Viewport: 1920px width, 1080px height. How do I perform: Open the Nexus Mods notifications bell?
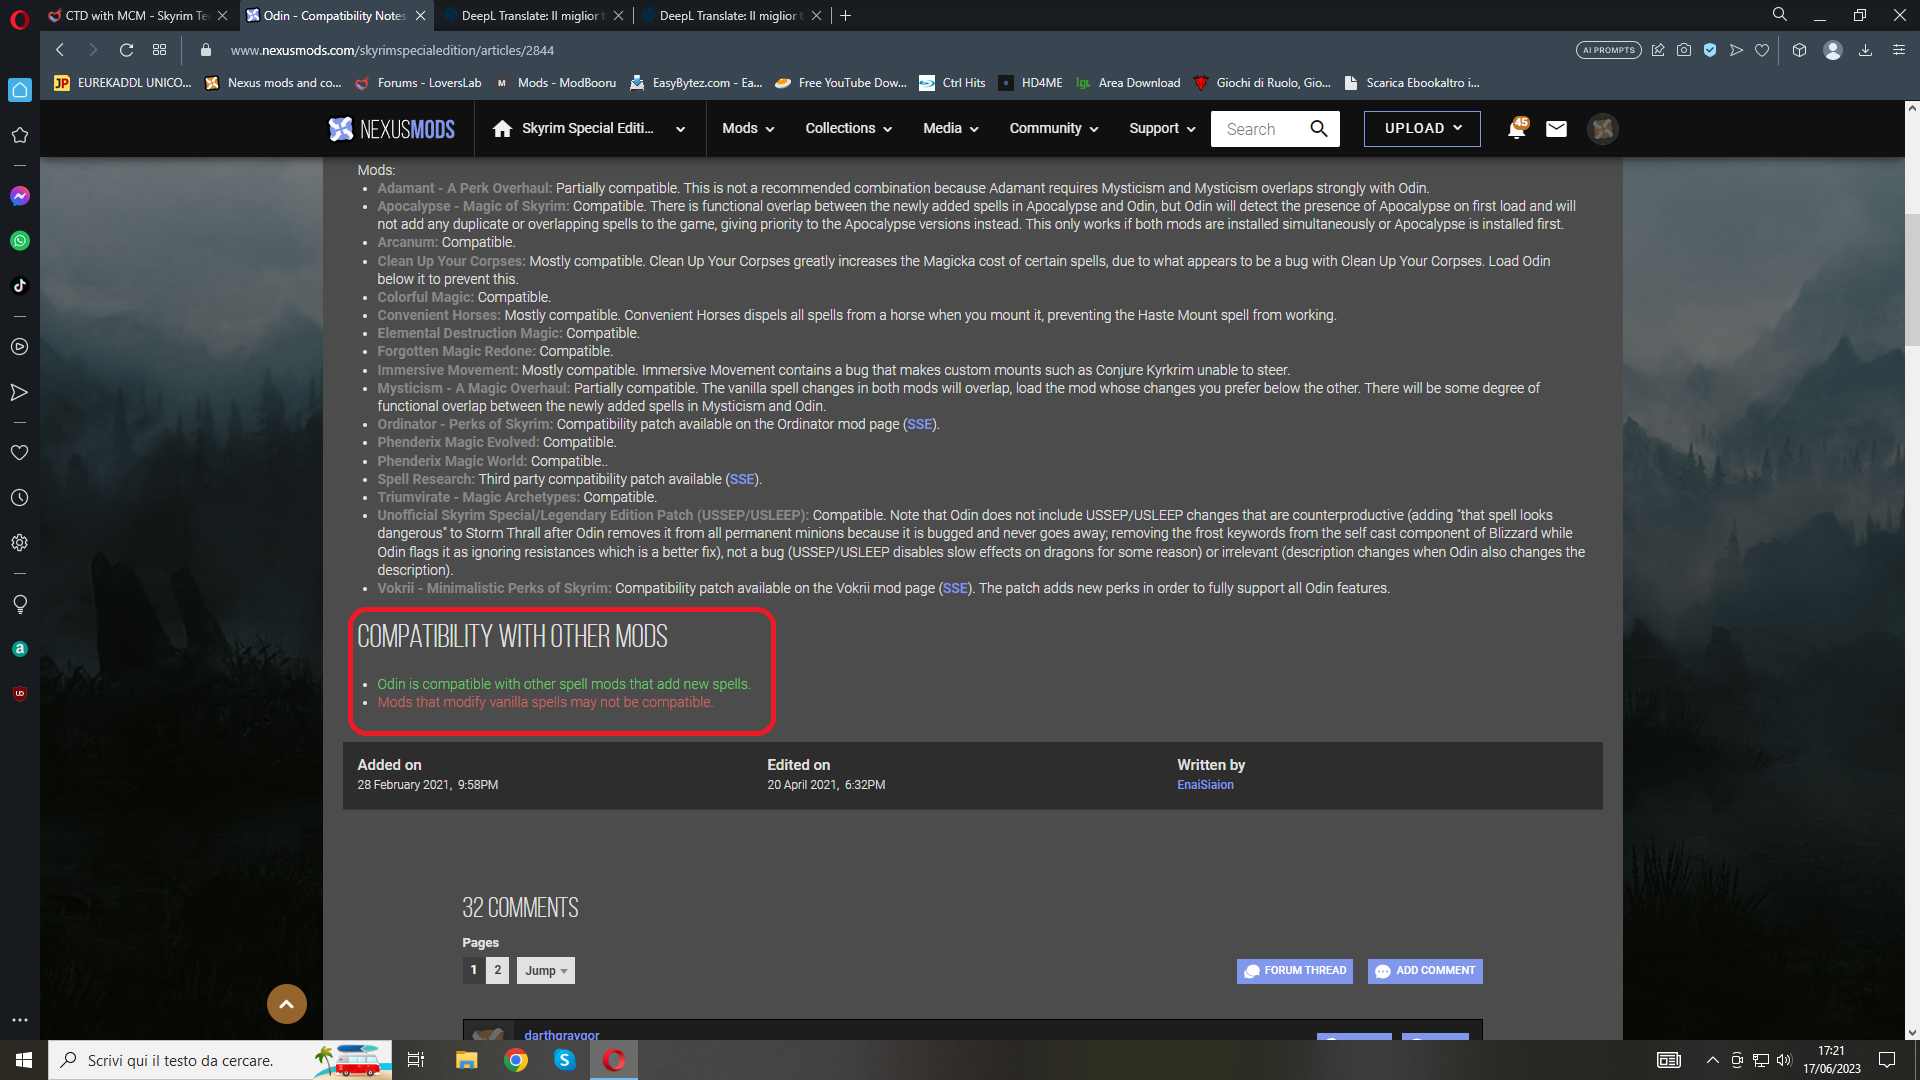tap(1516, 129)
